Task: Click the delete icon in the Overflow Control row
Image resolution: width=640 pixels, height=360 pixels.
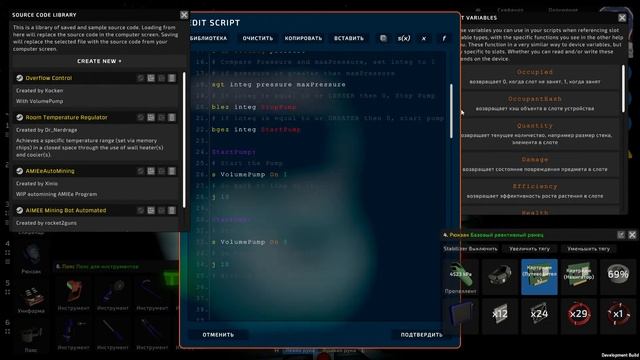Action: (172, 78)
